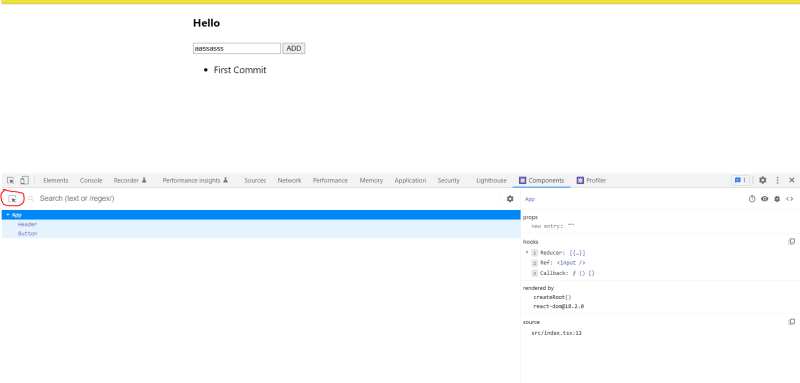
Task: Open Components view settings gear
Action: click(x=510, y=199)
